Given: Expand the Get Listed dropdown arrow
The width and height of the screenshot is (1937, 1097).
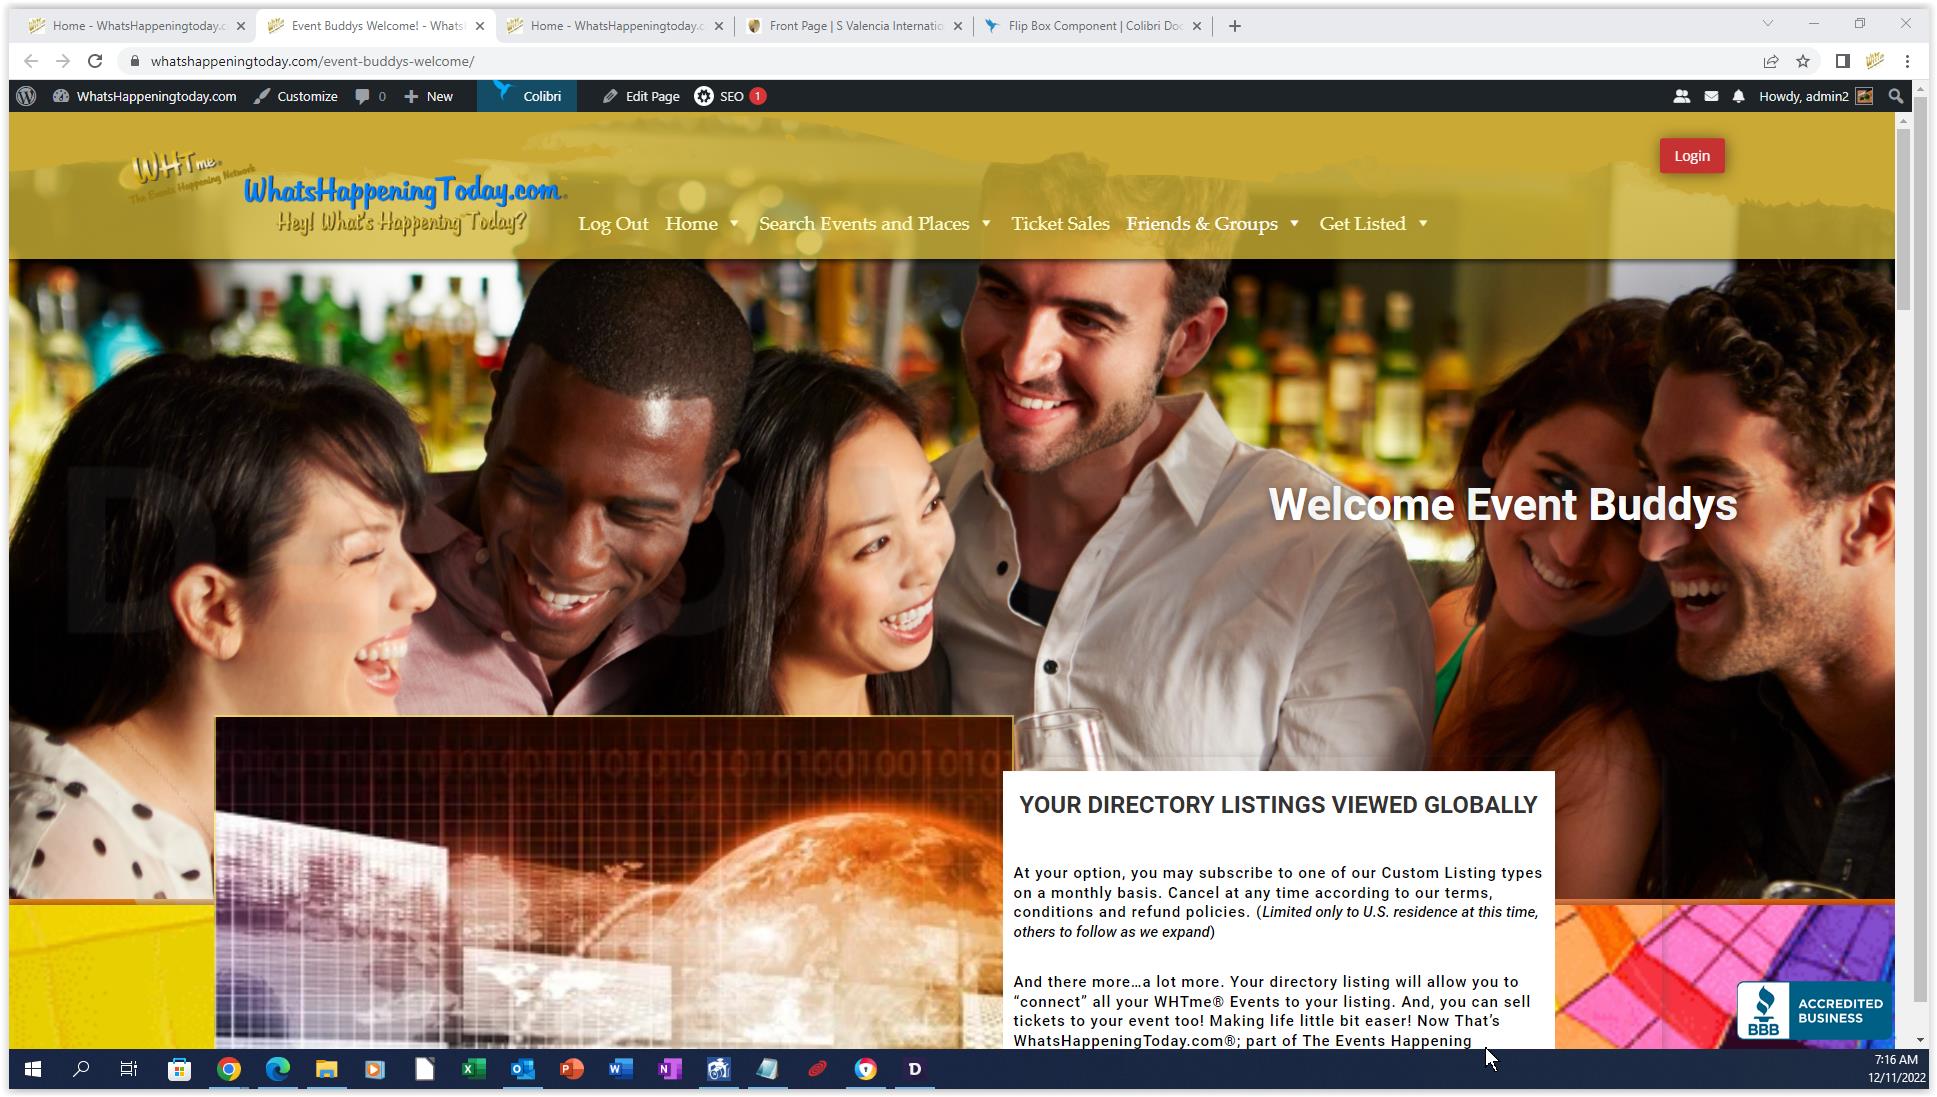Looking at the screenshot, I should tap(1423, 224).
